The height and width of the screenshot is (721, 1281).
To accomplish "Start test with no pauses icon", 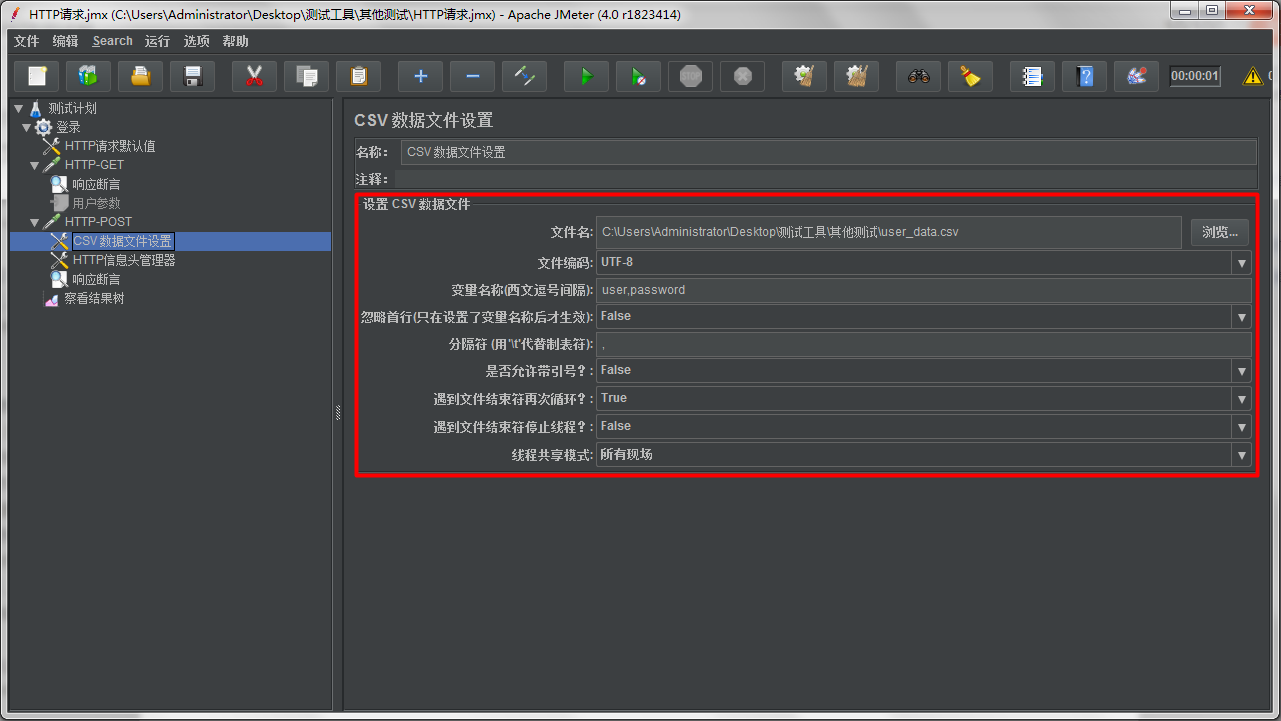I will [x=639, y=76].
